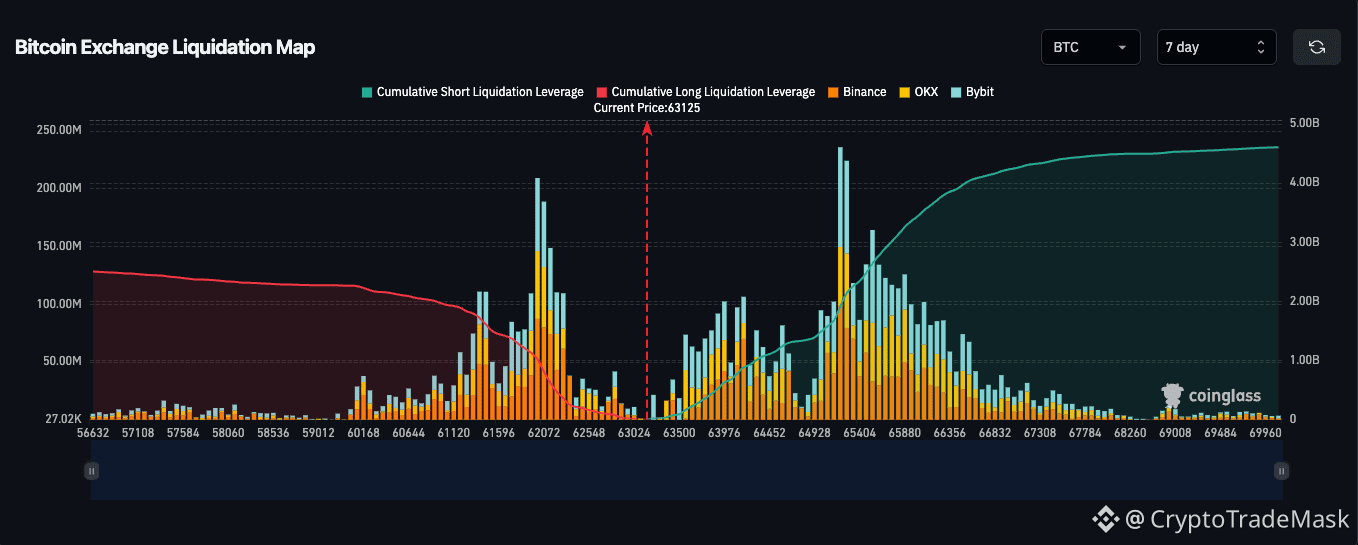The image size is (1358, 545).
Task: Click the 64928 price axis label
Action: (814, 433)
